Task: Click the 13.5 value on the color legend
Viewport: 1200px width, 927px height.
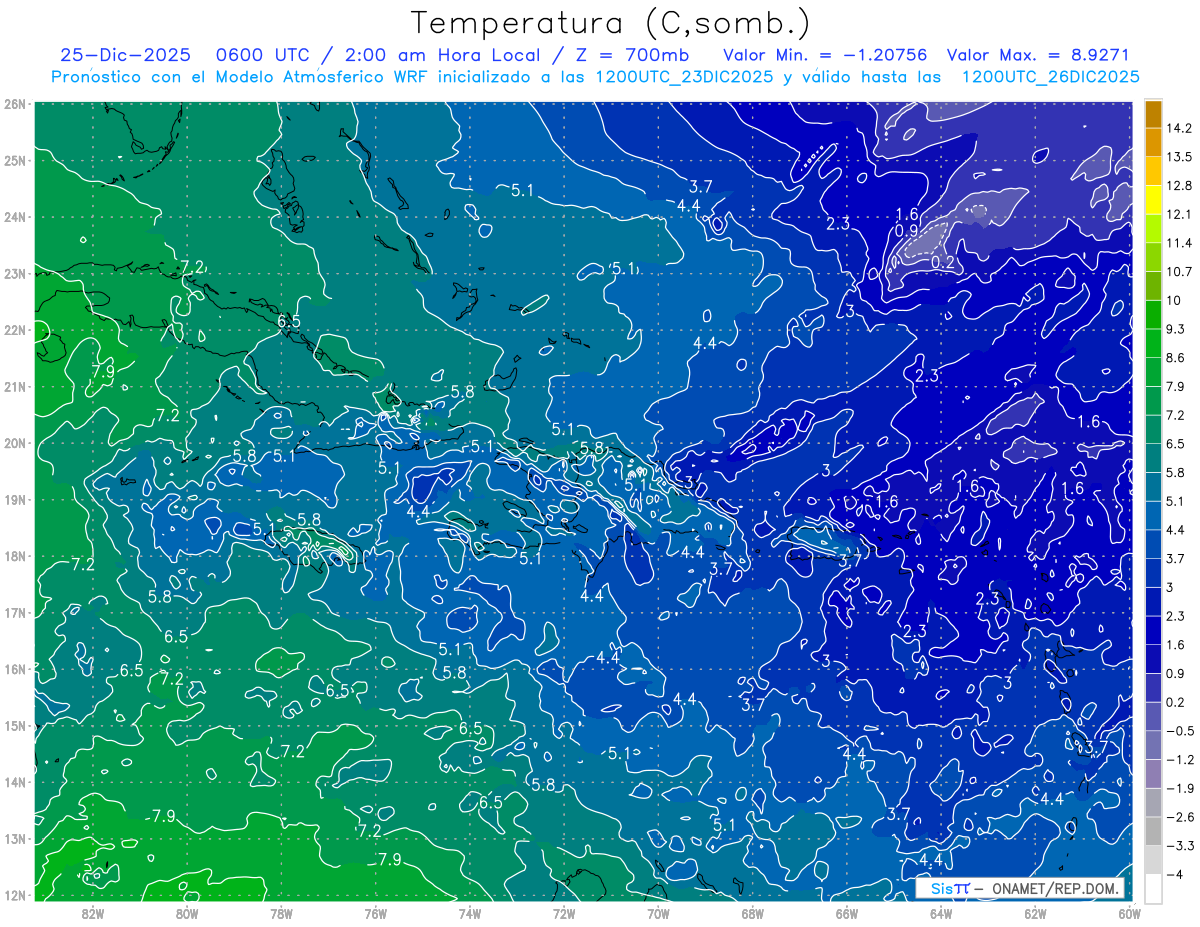Action: pyautogui.click(x=1180, y=157)
